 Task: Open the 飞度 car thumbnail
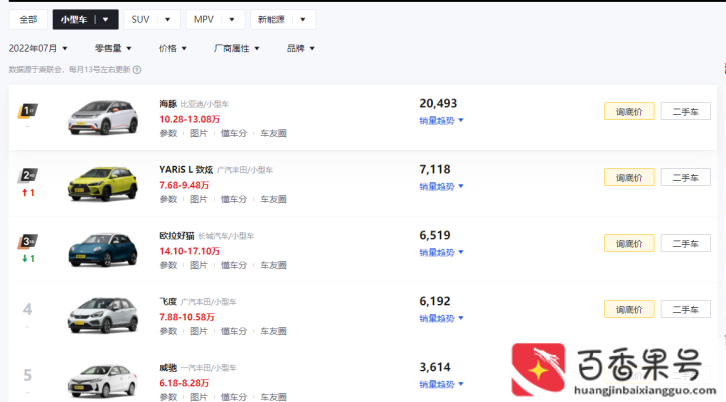pyautogui.click(x=103, y=315)
